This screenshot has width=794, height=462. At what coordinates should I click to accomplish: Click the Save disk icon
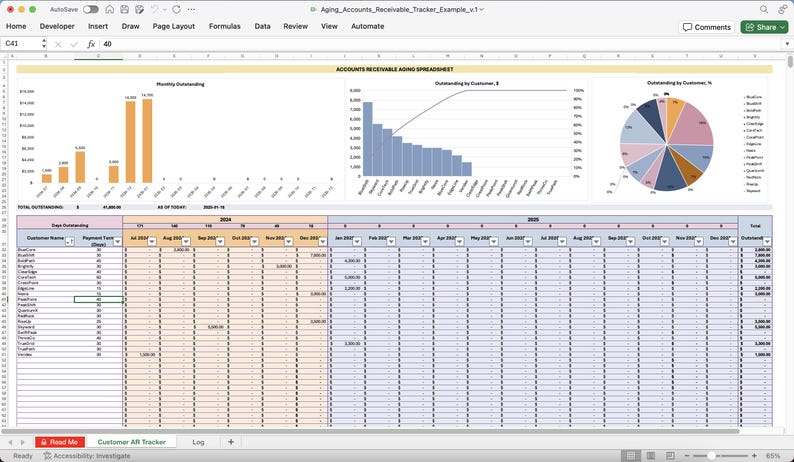125,10
